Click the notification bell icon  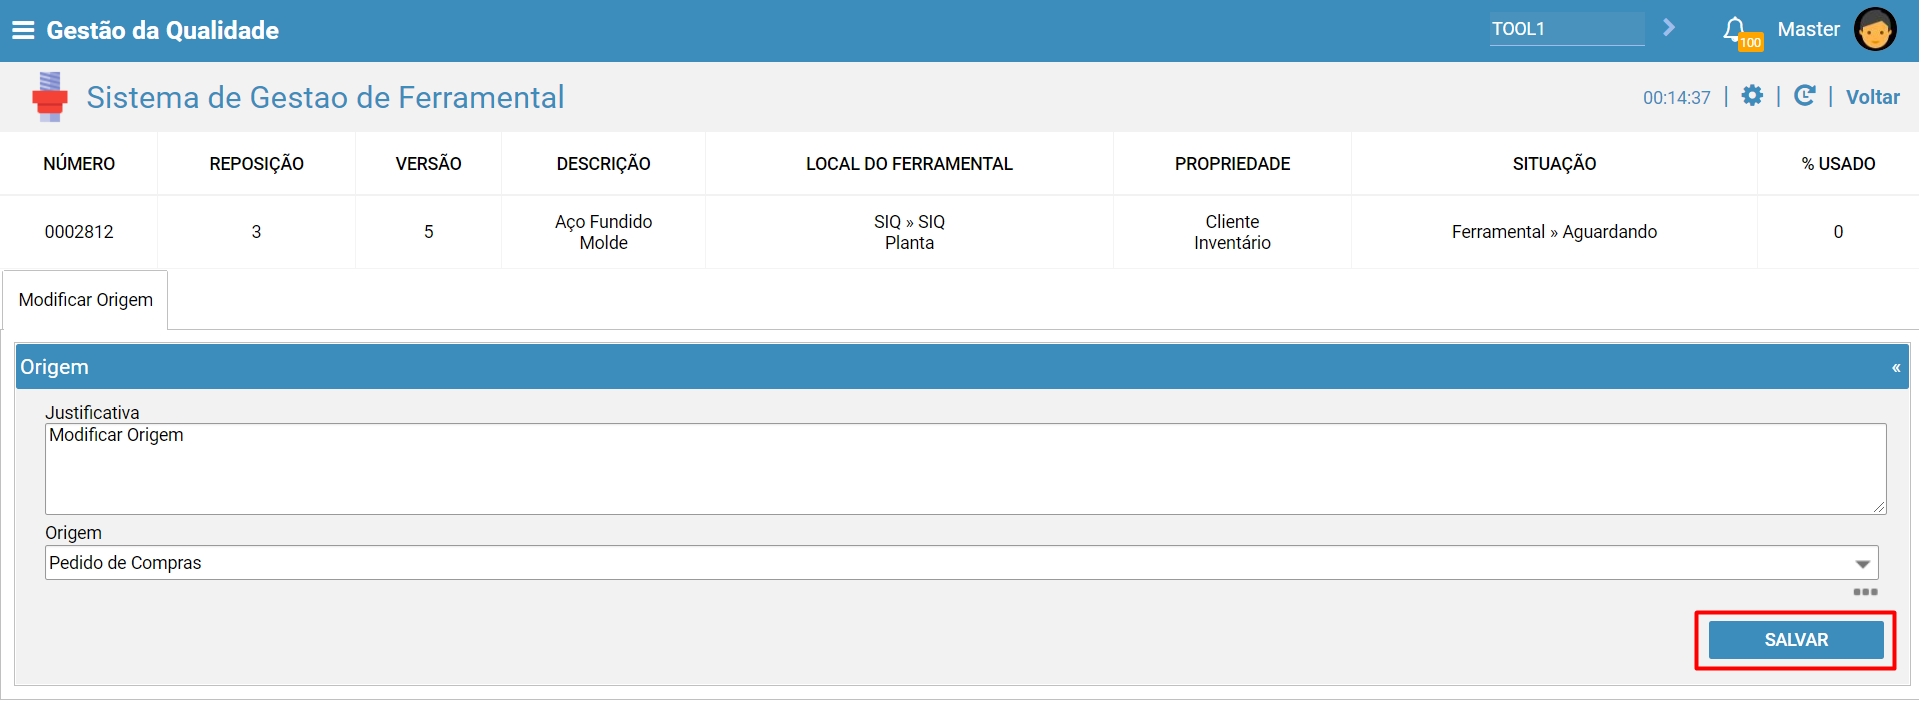click(x=1734, y=29)
